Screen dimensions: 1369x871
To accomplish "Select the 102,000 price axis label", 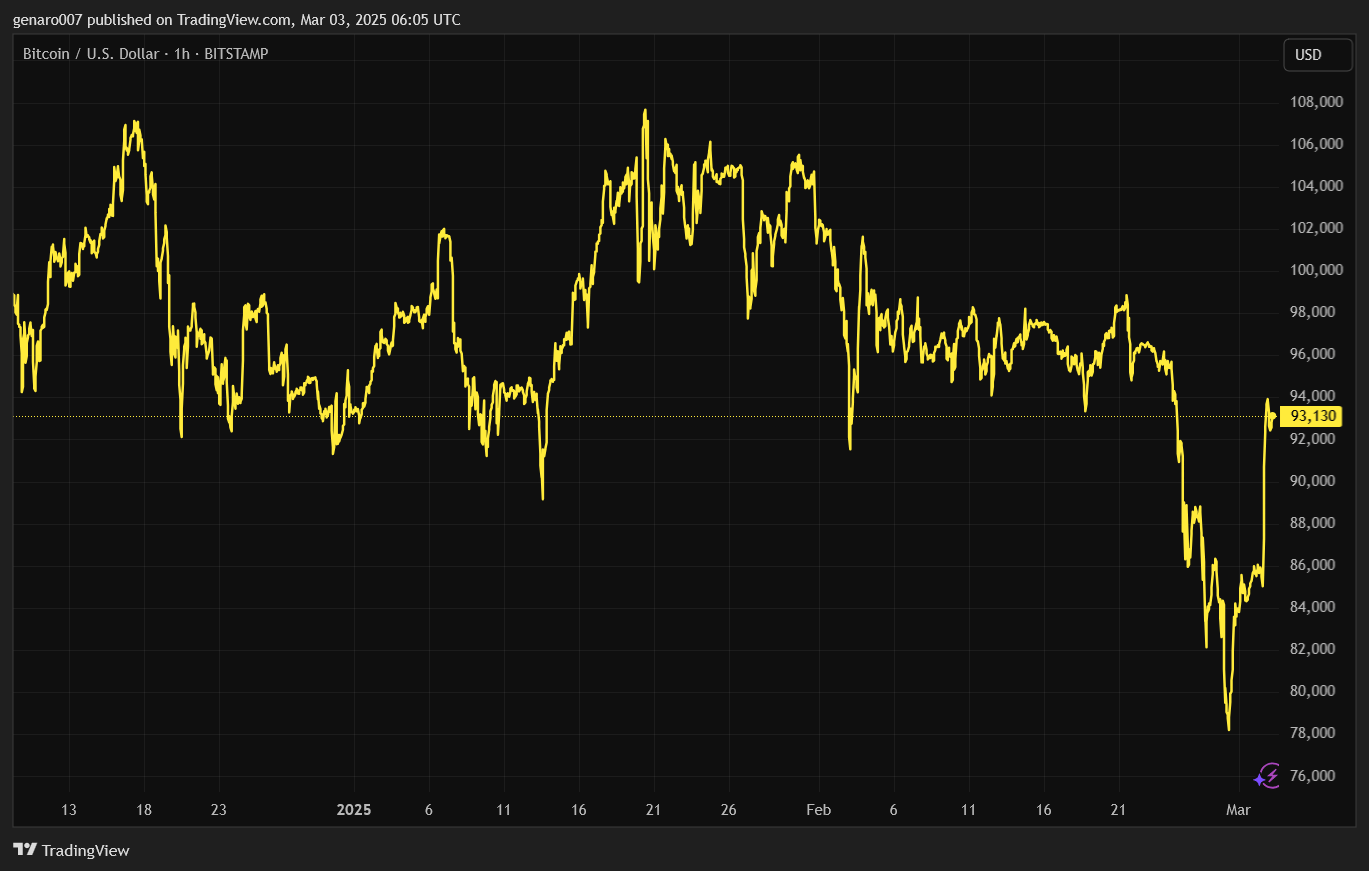I will [x=1315, y=228].
